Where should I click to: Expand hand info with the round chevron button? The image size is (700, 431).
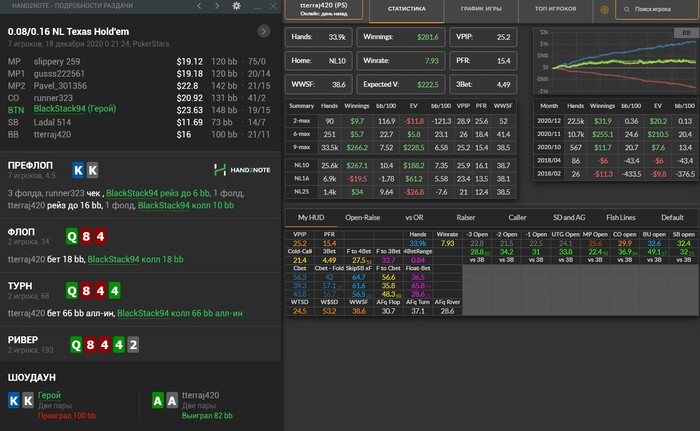pyautogui.click(x=263, y=31)
